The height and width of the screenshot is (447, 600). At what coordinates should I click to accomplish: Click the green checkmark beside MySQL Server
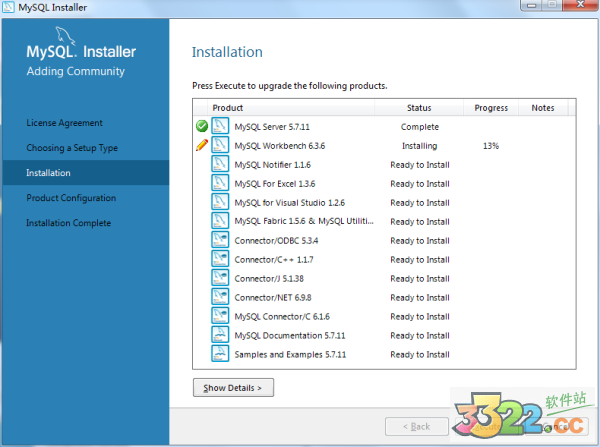(202, 127)
